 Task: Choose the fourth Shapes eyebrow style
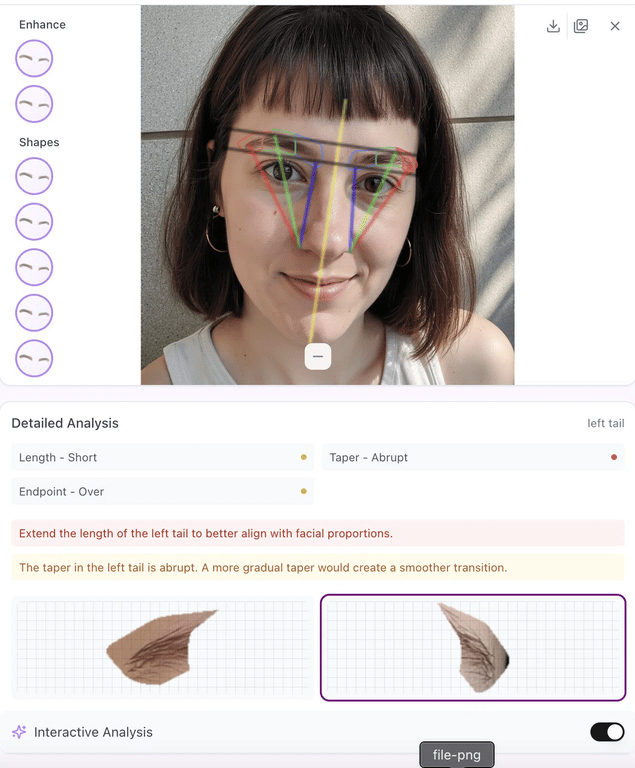pyautogui.click(x=34, y=312)
